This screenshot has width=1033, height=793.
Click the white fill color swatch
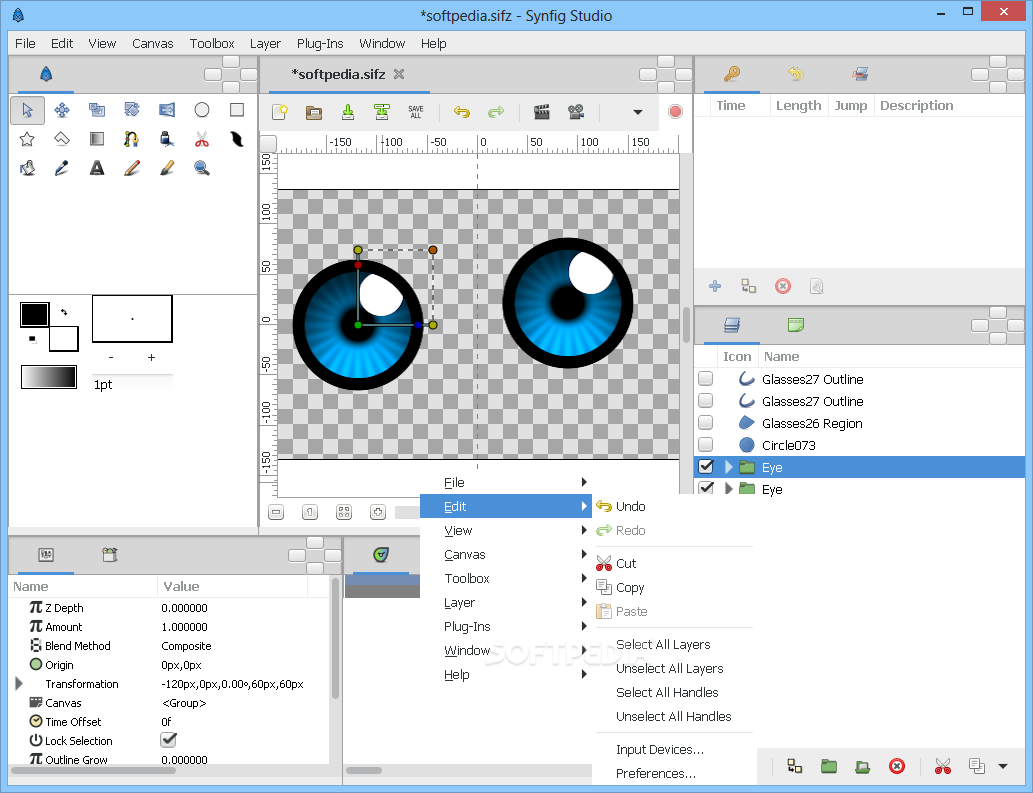click(64, 340)
